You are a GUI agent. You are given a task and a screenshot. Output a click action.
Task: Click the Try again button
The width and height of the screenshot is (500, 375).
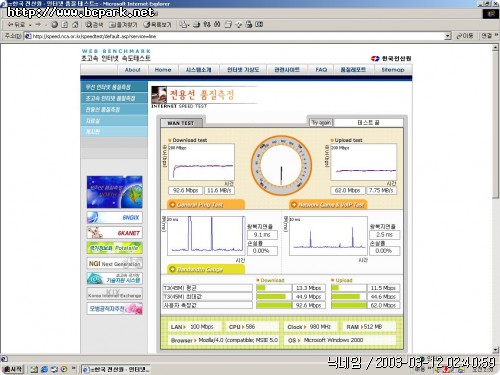pyautogui.click(x=321, y=123)
